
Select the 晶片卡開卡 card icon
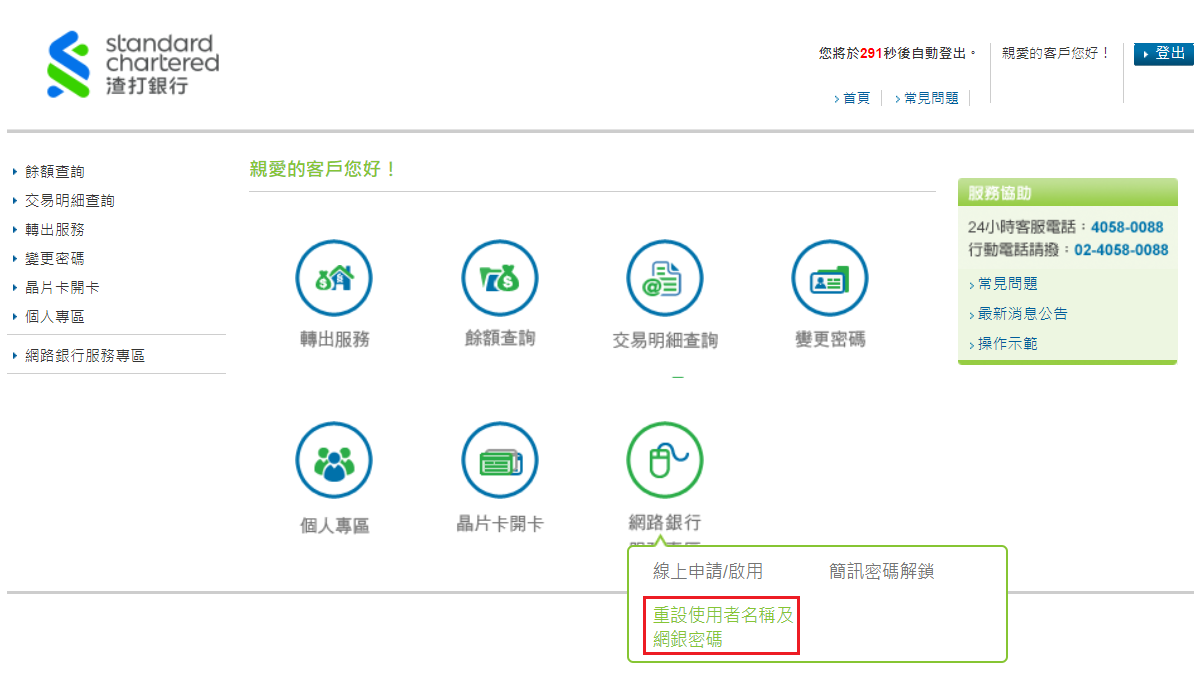coord(500,461)
